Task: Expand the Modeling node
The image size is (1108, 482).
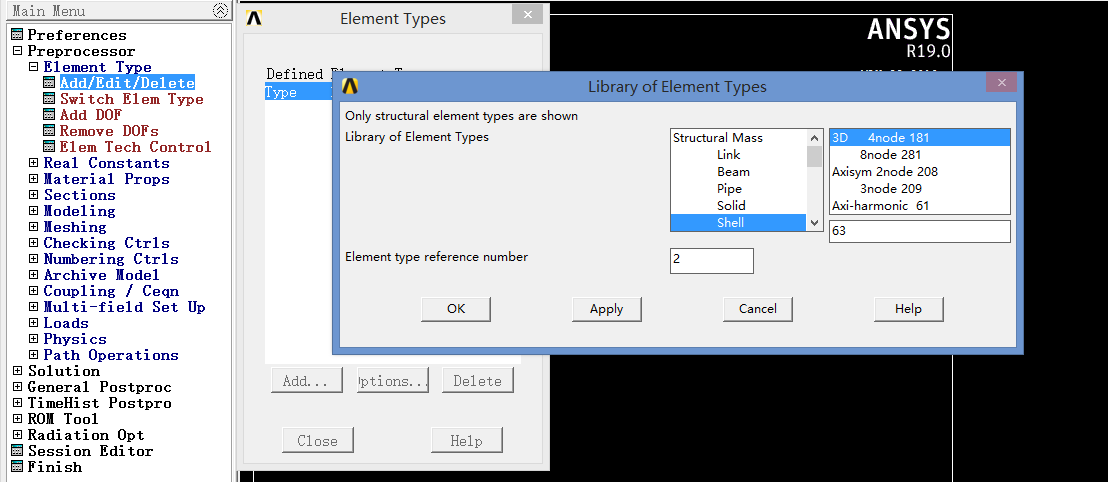Action: [x=33, y=211]
